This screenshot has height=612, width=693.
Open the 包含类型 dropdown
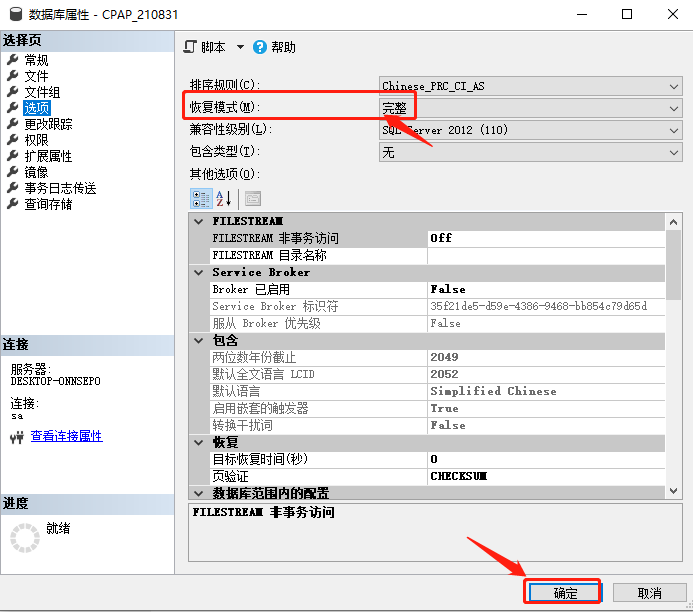(673, 152)
